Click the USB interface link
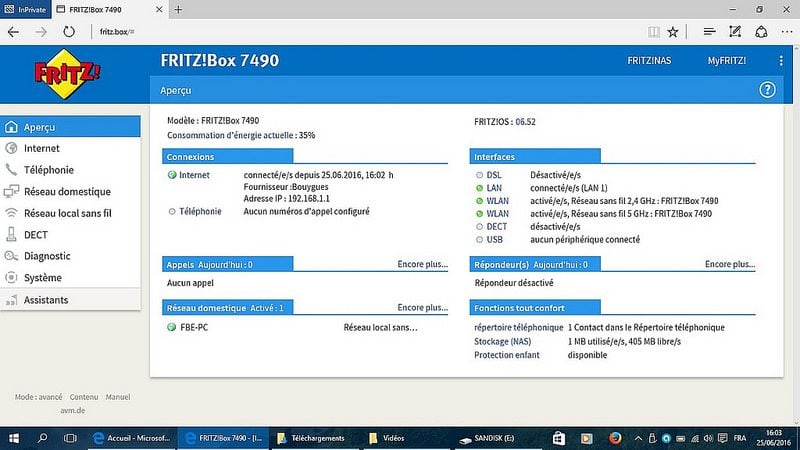800x450 pixels. point(494,239)
